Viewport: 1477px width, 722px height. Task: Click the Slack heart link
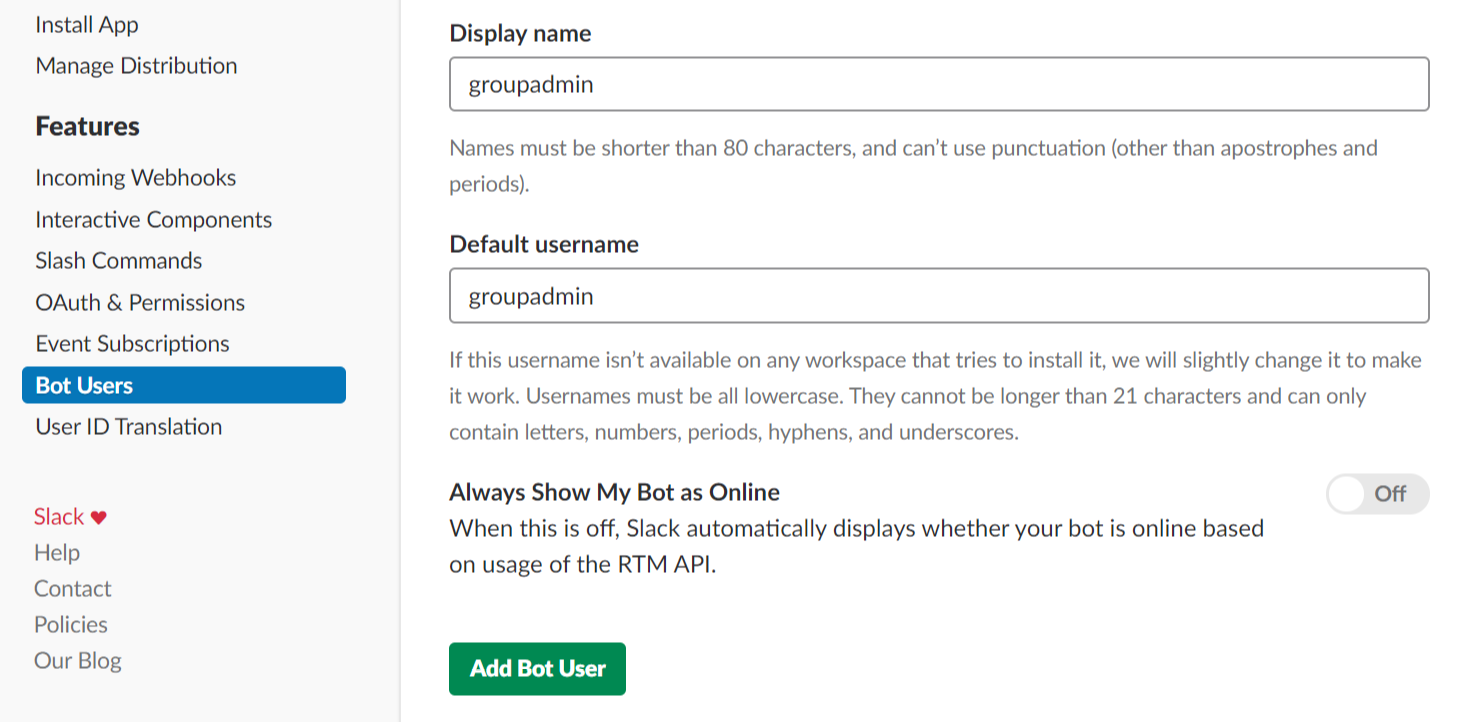pos(70,517)
